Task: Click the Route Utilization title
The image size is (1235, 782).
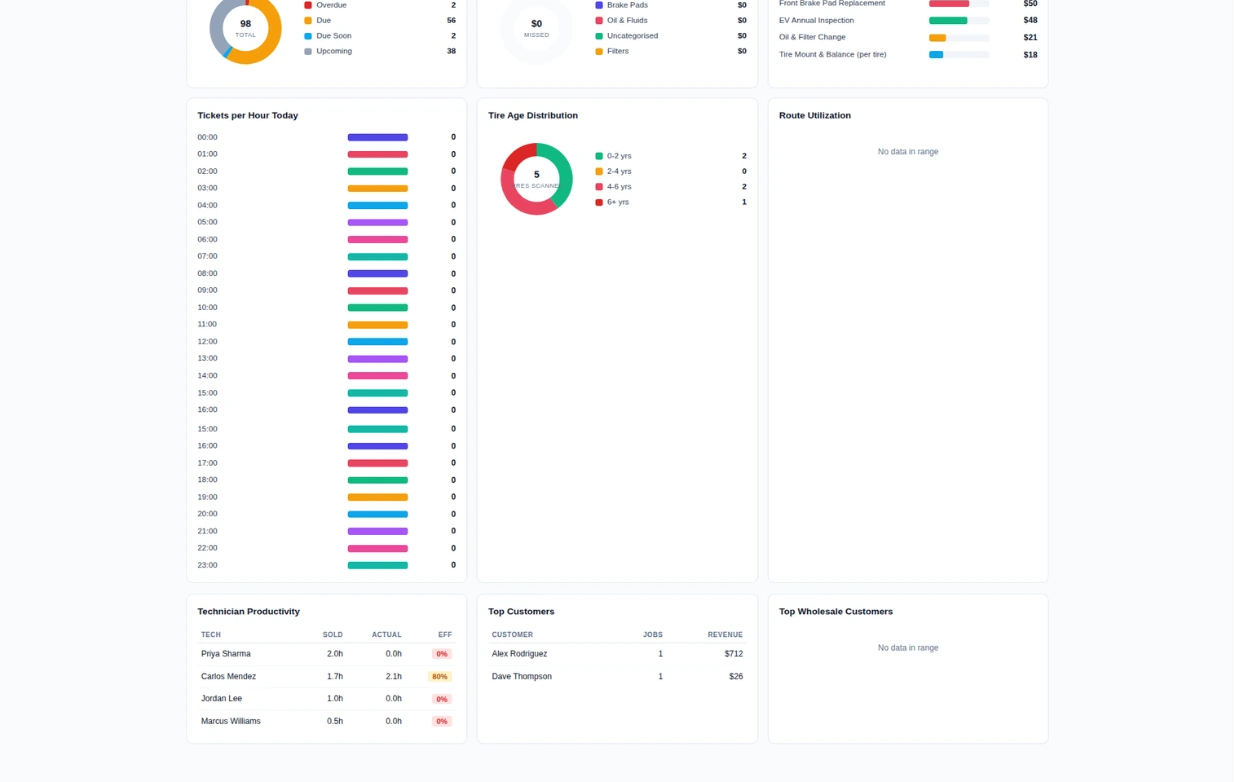Action: pos(815,116)
